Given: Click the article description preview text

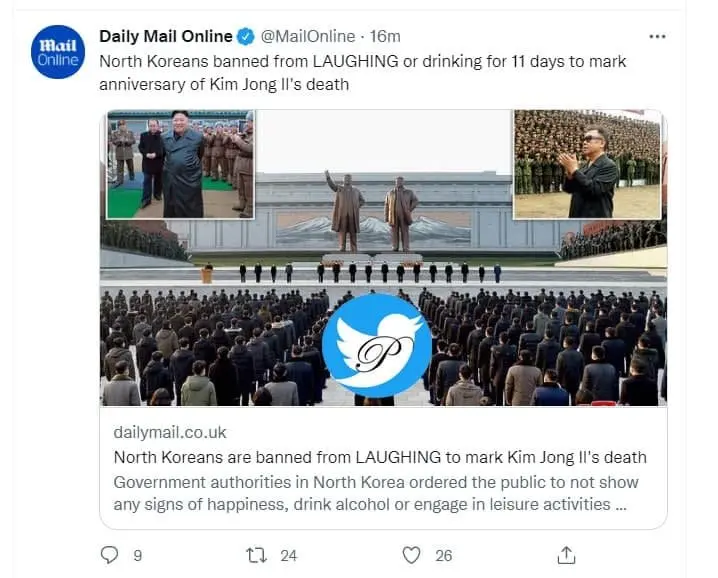Looking at the screenshot, I should pyautogui.click(x=376, y=493).
